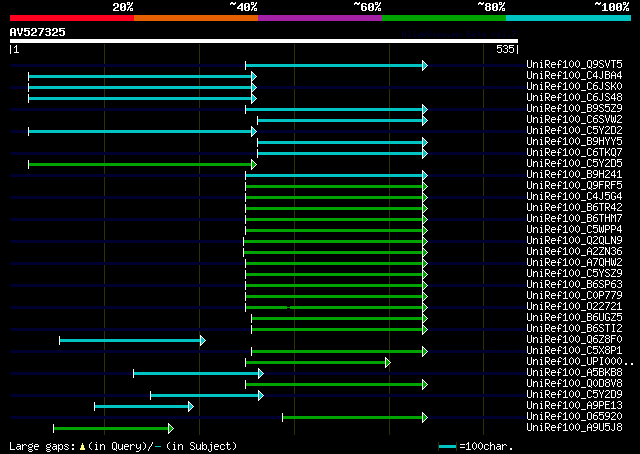Image resolution: width=640 pixels, height=454 pixels.
Task: Open hit UniRef100_C4JBA4
Action: [x=574, y=75]
